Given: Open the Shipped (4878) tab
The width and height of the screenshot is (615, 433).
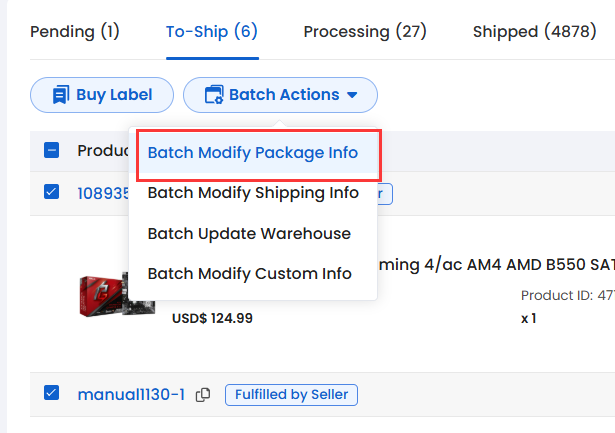Looking at the screenshot, I should click(535, 32).
